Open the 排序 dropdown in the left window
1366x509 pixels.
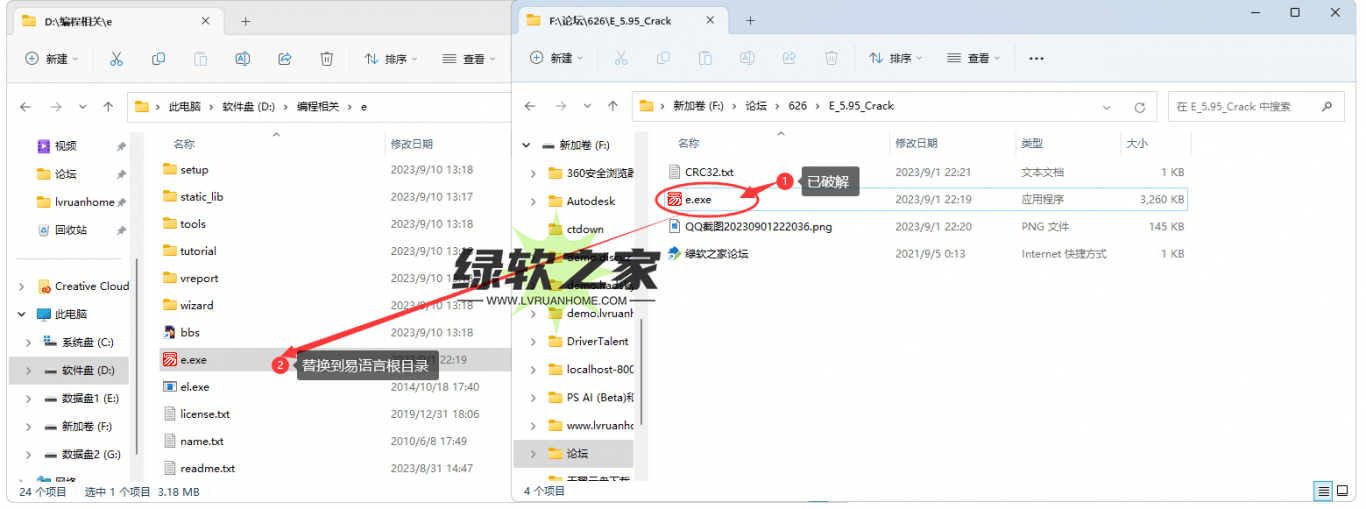[x=391, y=59]
